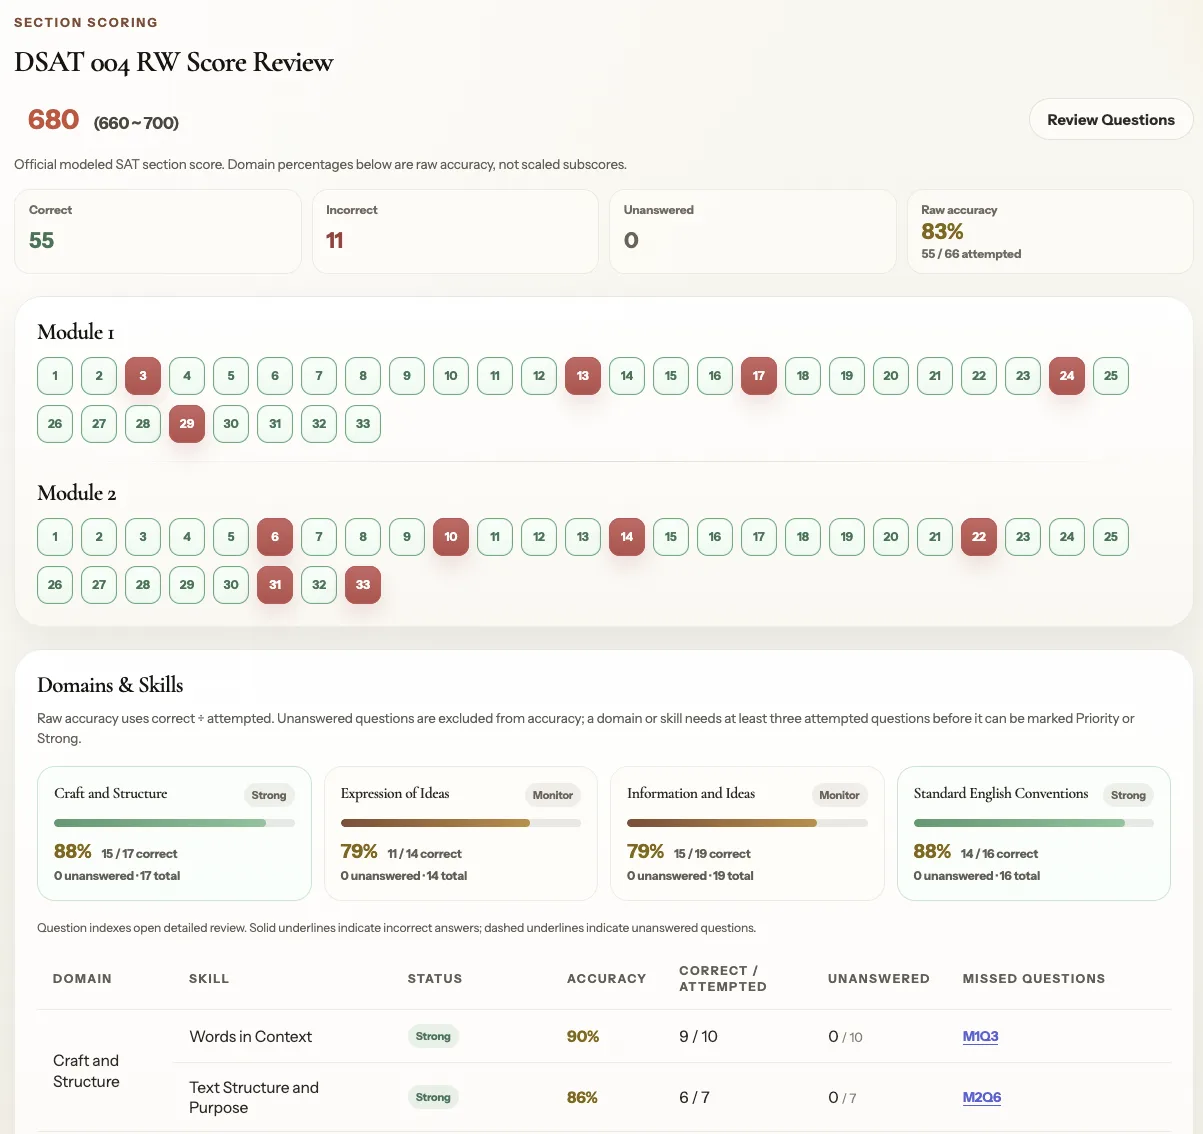Viewport: 1203px width, 1134px height.
Task: Click the 14 / 16 correct text
Action: (999, 854)
